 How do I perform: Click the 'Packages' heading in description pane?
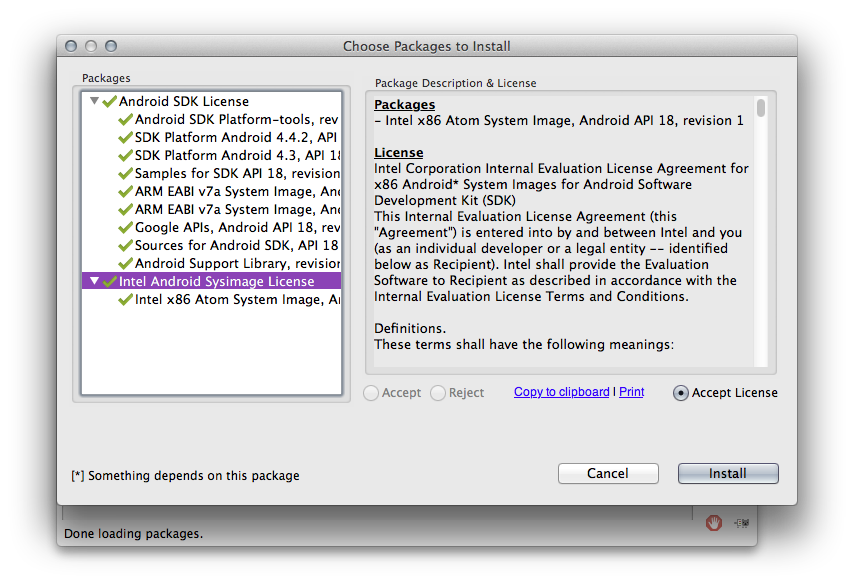(x=405, y=104)
